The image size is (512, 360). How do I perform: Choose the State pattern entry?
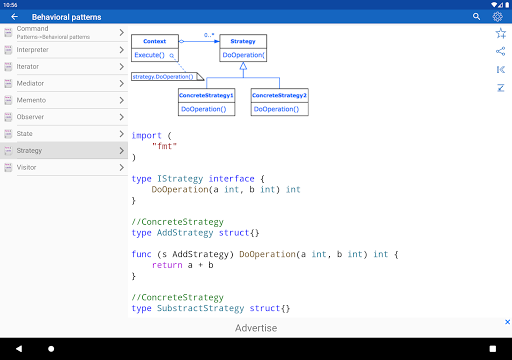pyautogui.click(x=64, y=134)
